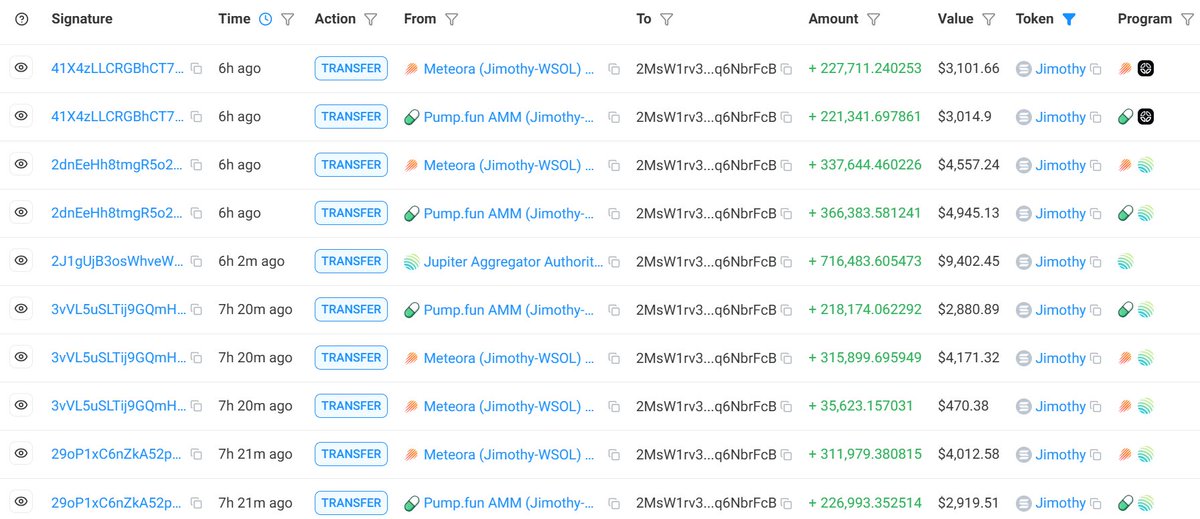Open the Jimothy token link in the $3,101.66 row

pos(1060,68)
